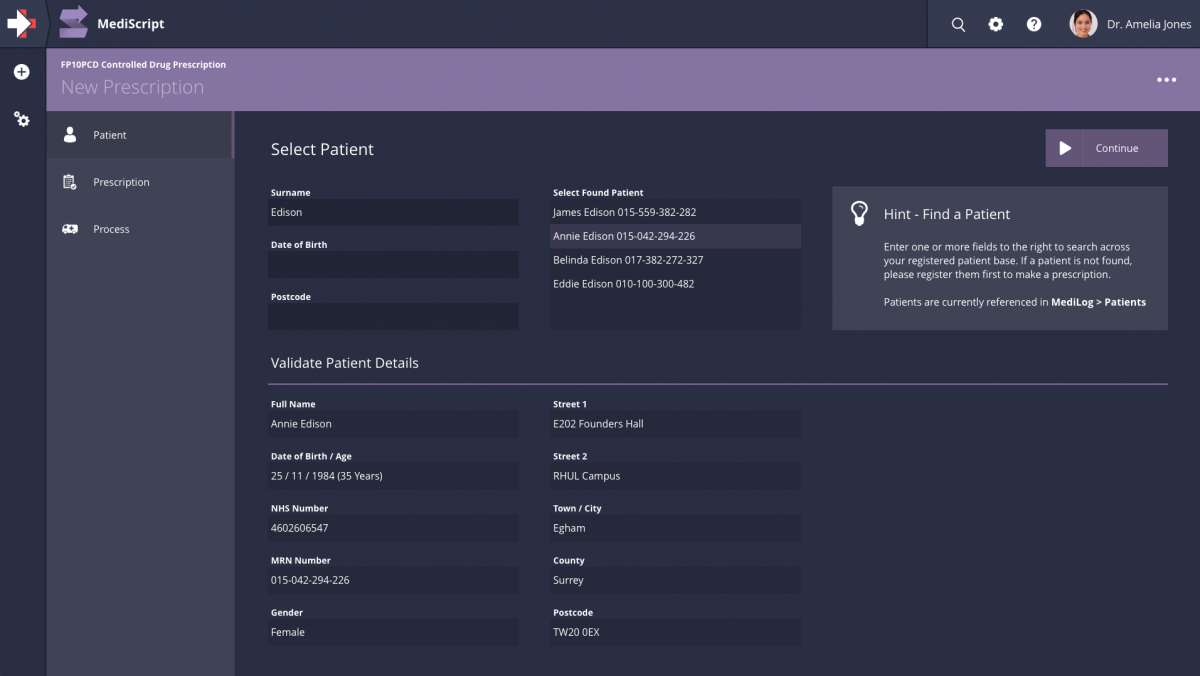Open the search tool in the top bar
This screenshot has width=1200, height=676.
tap(957, 24)
